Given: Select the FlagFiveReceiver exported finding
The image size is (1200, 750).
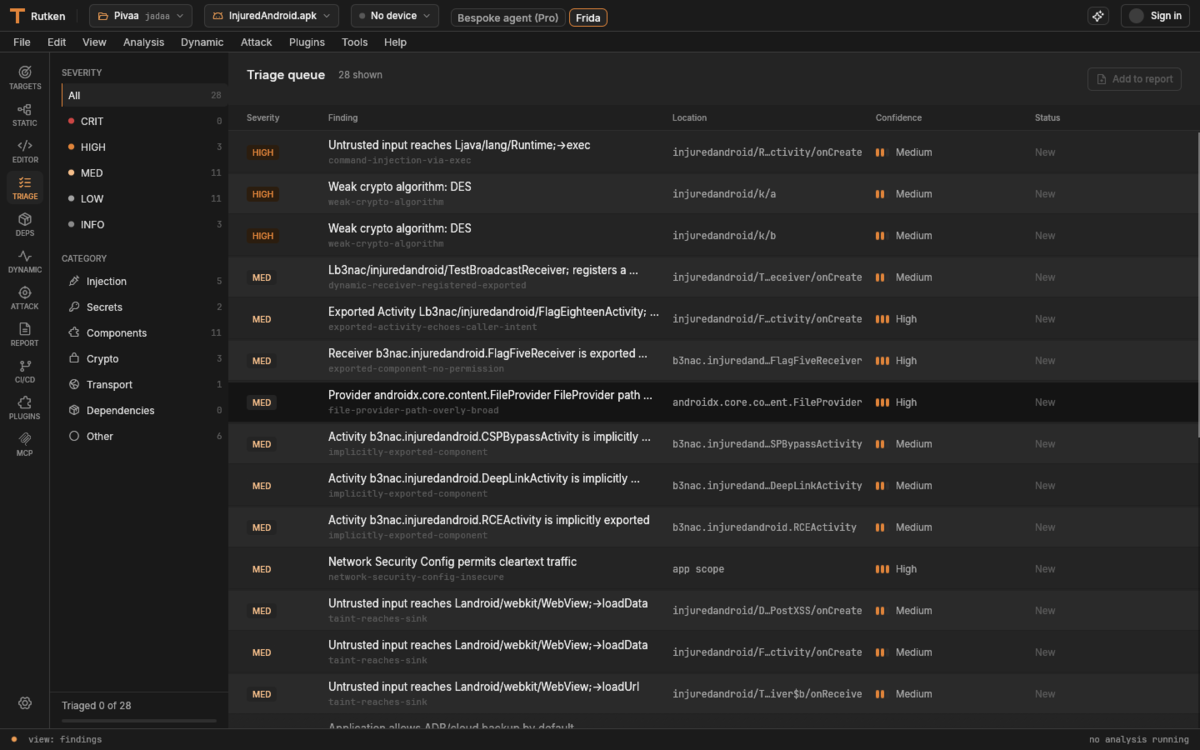Looking at the screenshot, I should click(x=712, y=361).
